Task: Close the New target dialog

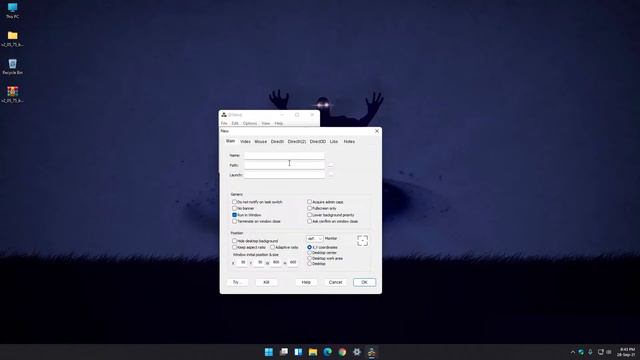Action: coord(377,131)
